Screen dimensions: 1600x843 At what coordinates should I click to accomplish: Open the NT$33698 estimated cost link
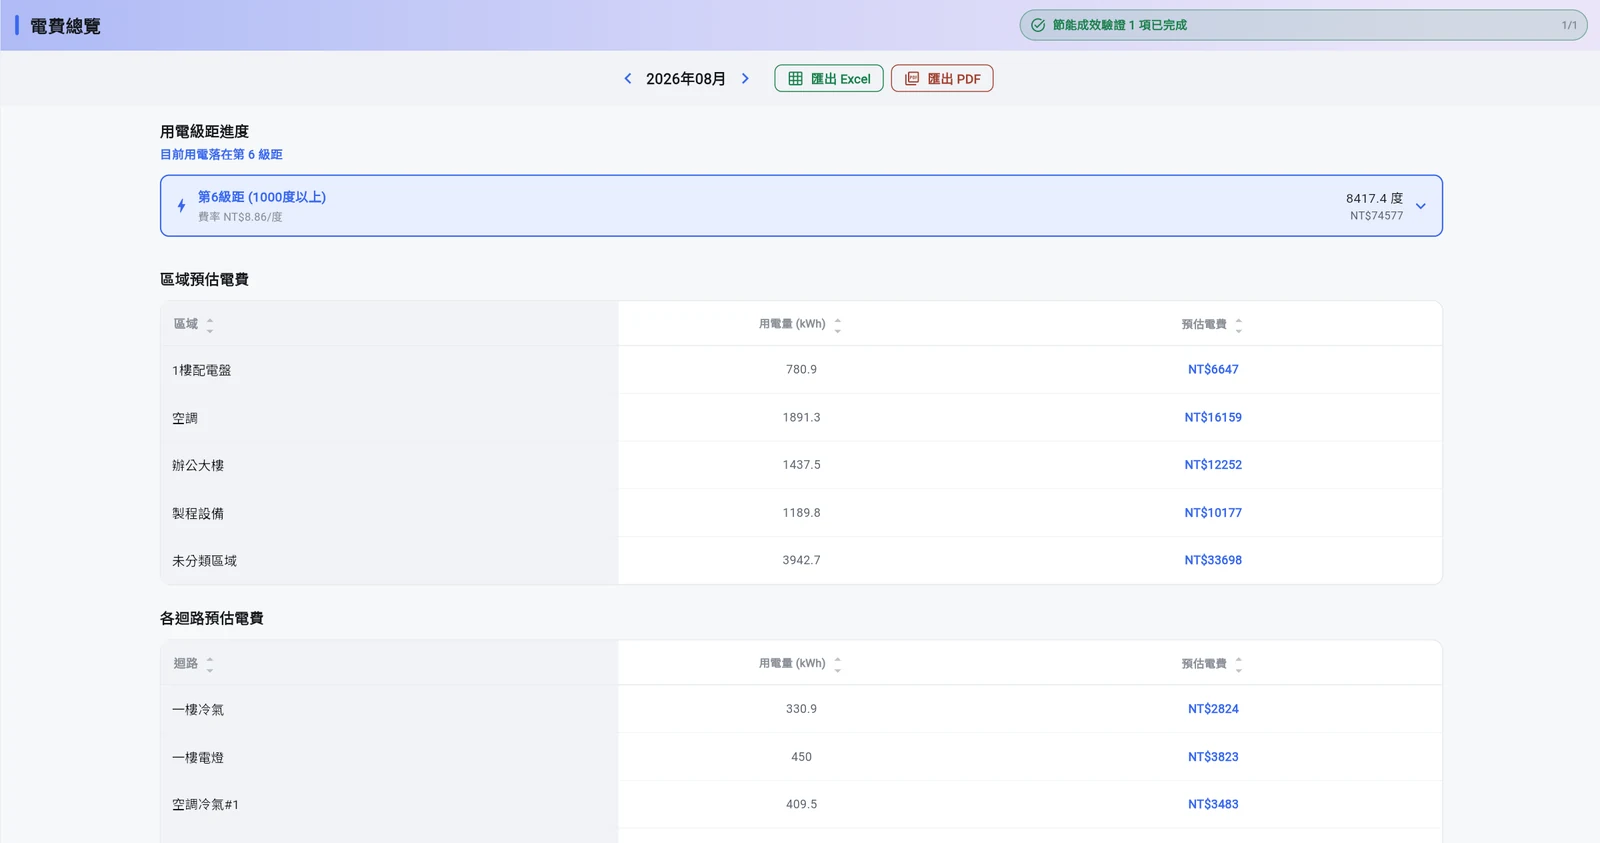(x=1213, y=561)
